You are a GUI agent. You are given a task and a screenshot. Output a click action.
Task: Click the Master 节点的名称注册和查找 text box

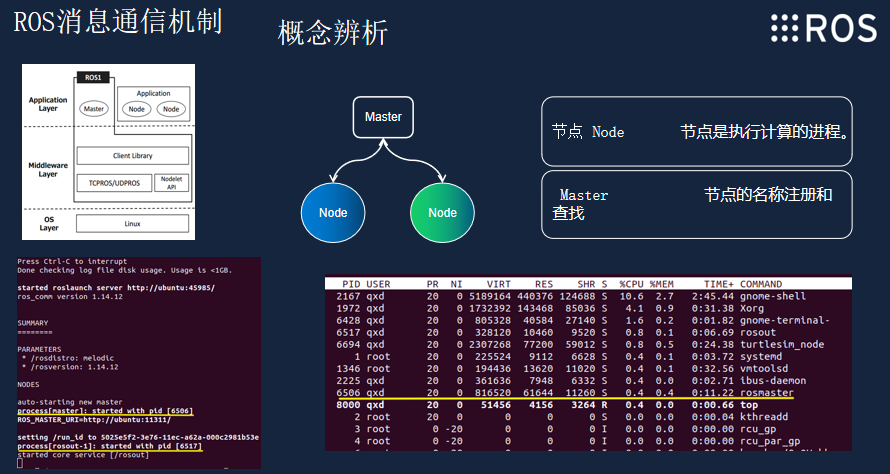click(696, 204)
